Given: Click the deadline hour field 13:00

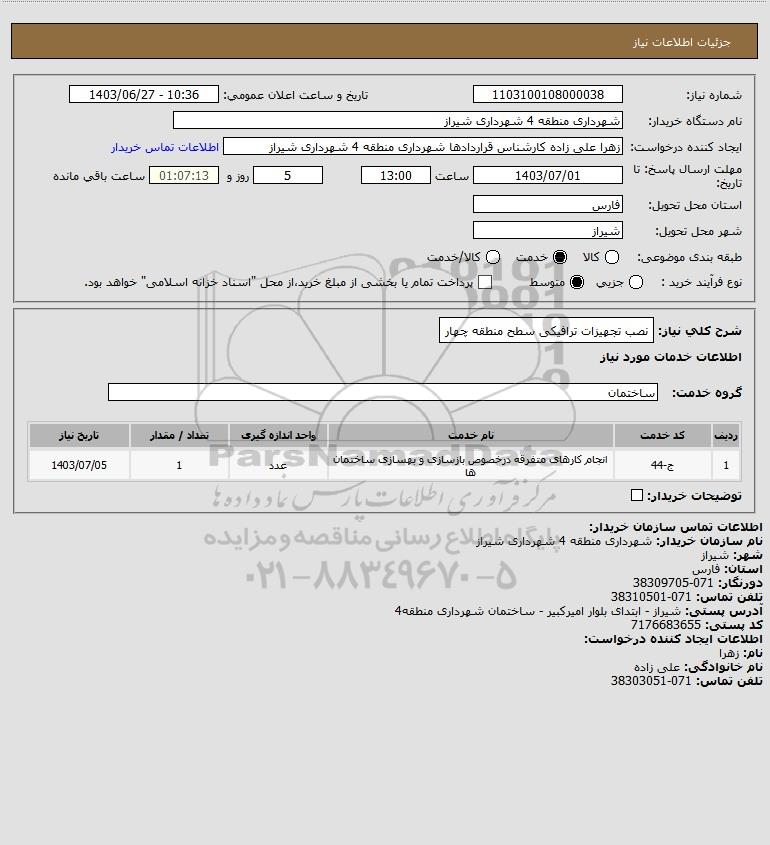Looking at the screenshot, I should [x=396, y=175].
